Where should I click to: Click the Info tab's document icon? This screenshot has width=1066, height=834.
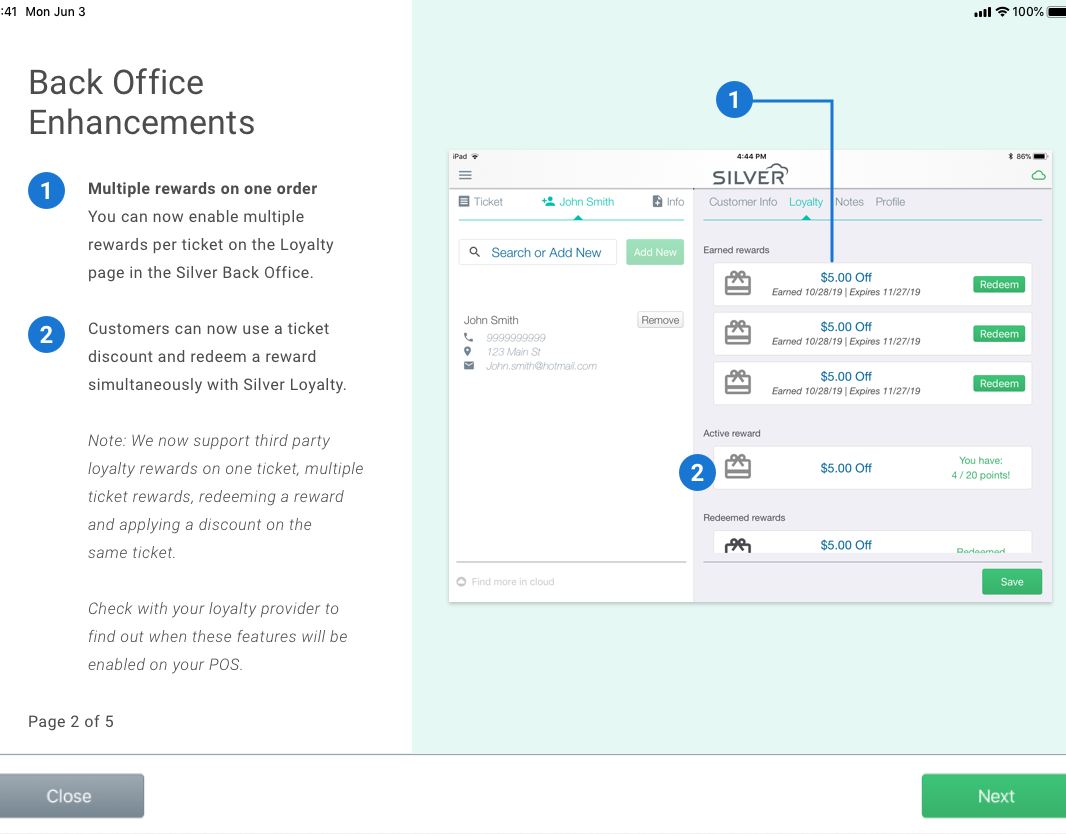coord(657,201)
